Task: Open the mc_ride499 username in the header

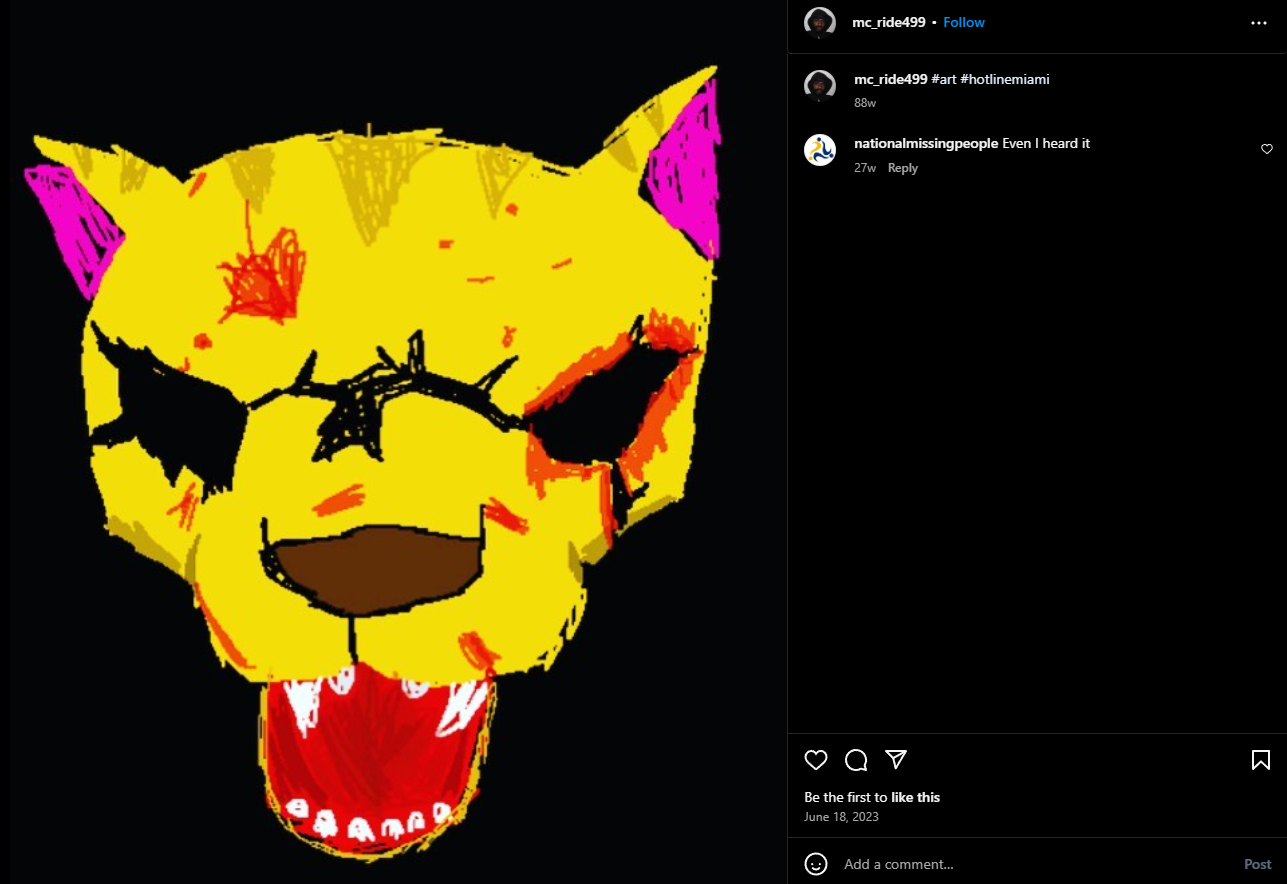Action: click(890, 22)
